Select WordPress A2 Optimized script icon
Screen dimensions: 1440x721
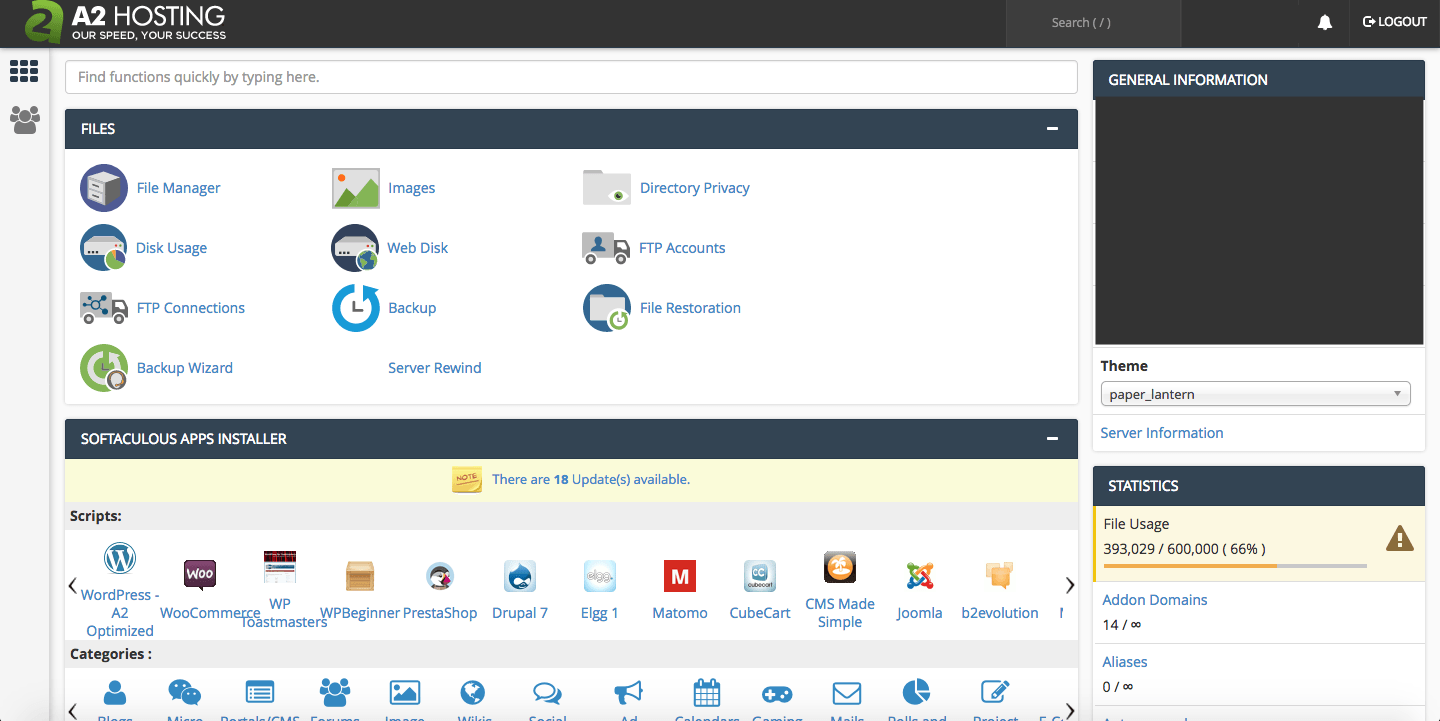(120, 558)
